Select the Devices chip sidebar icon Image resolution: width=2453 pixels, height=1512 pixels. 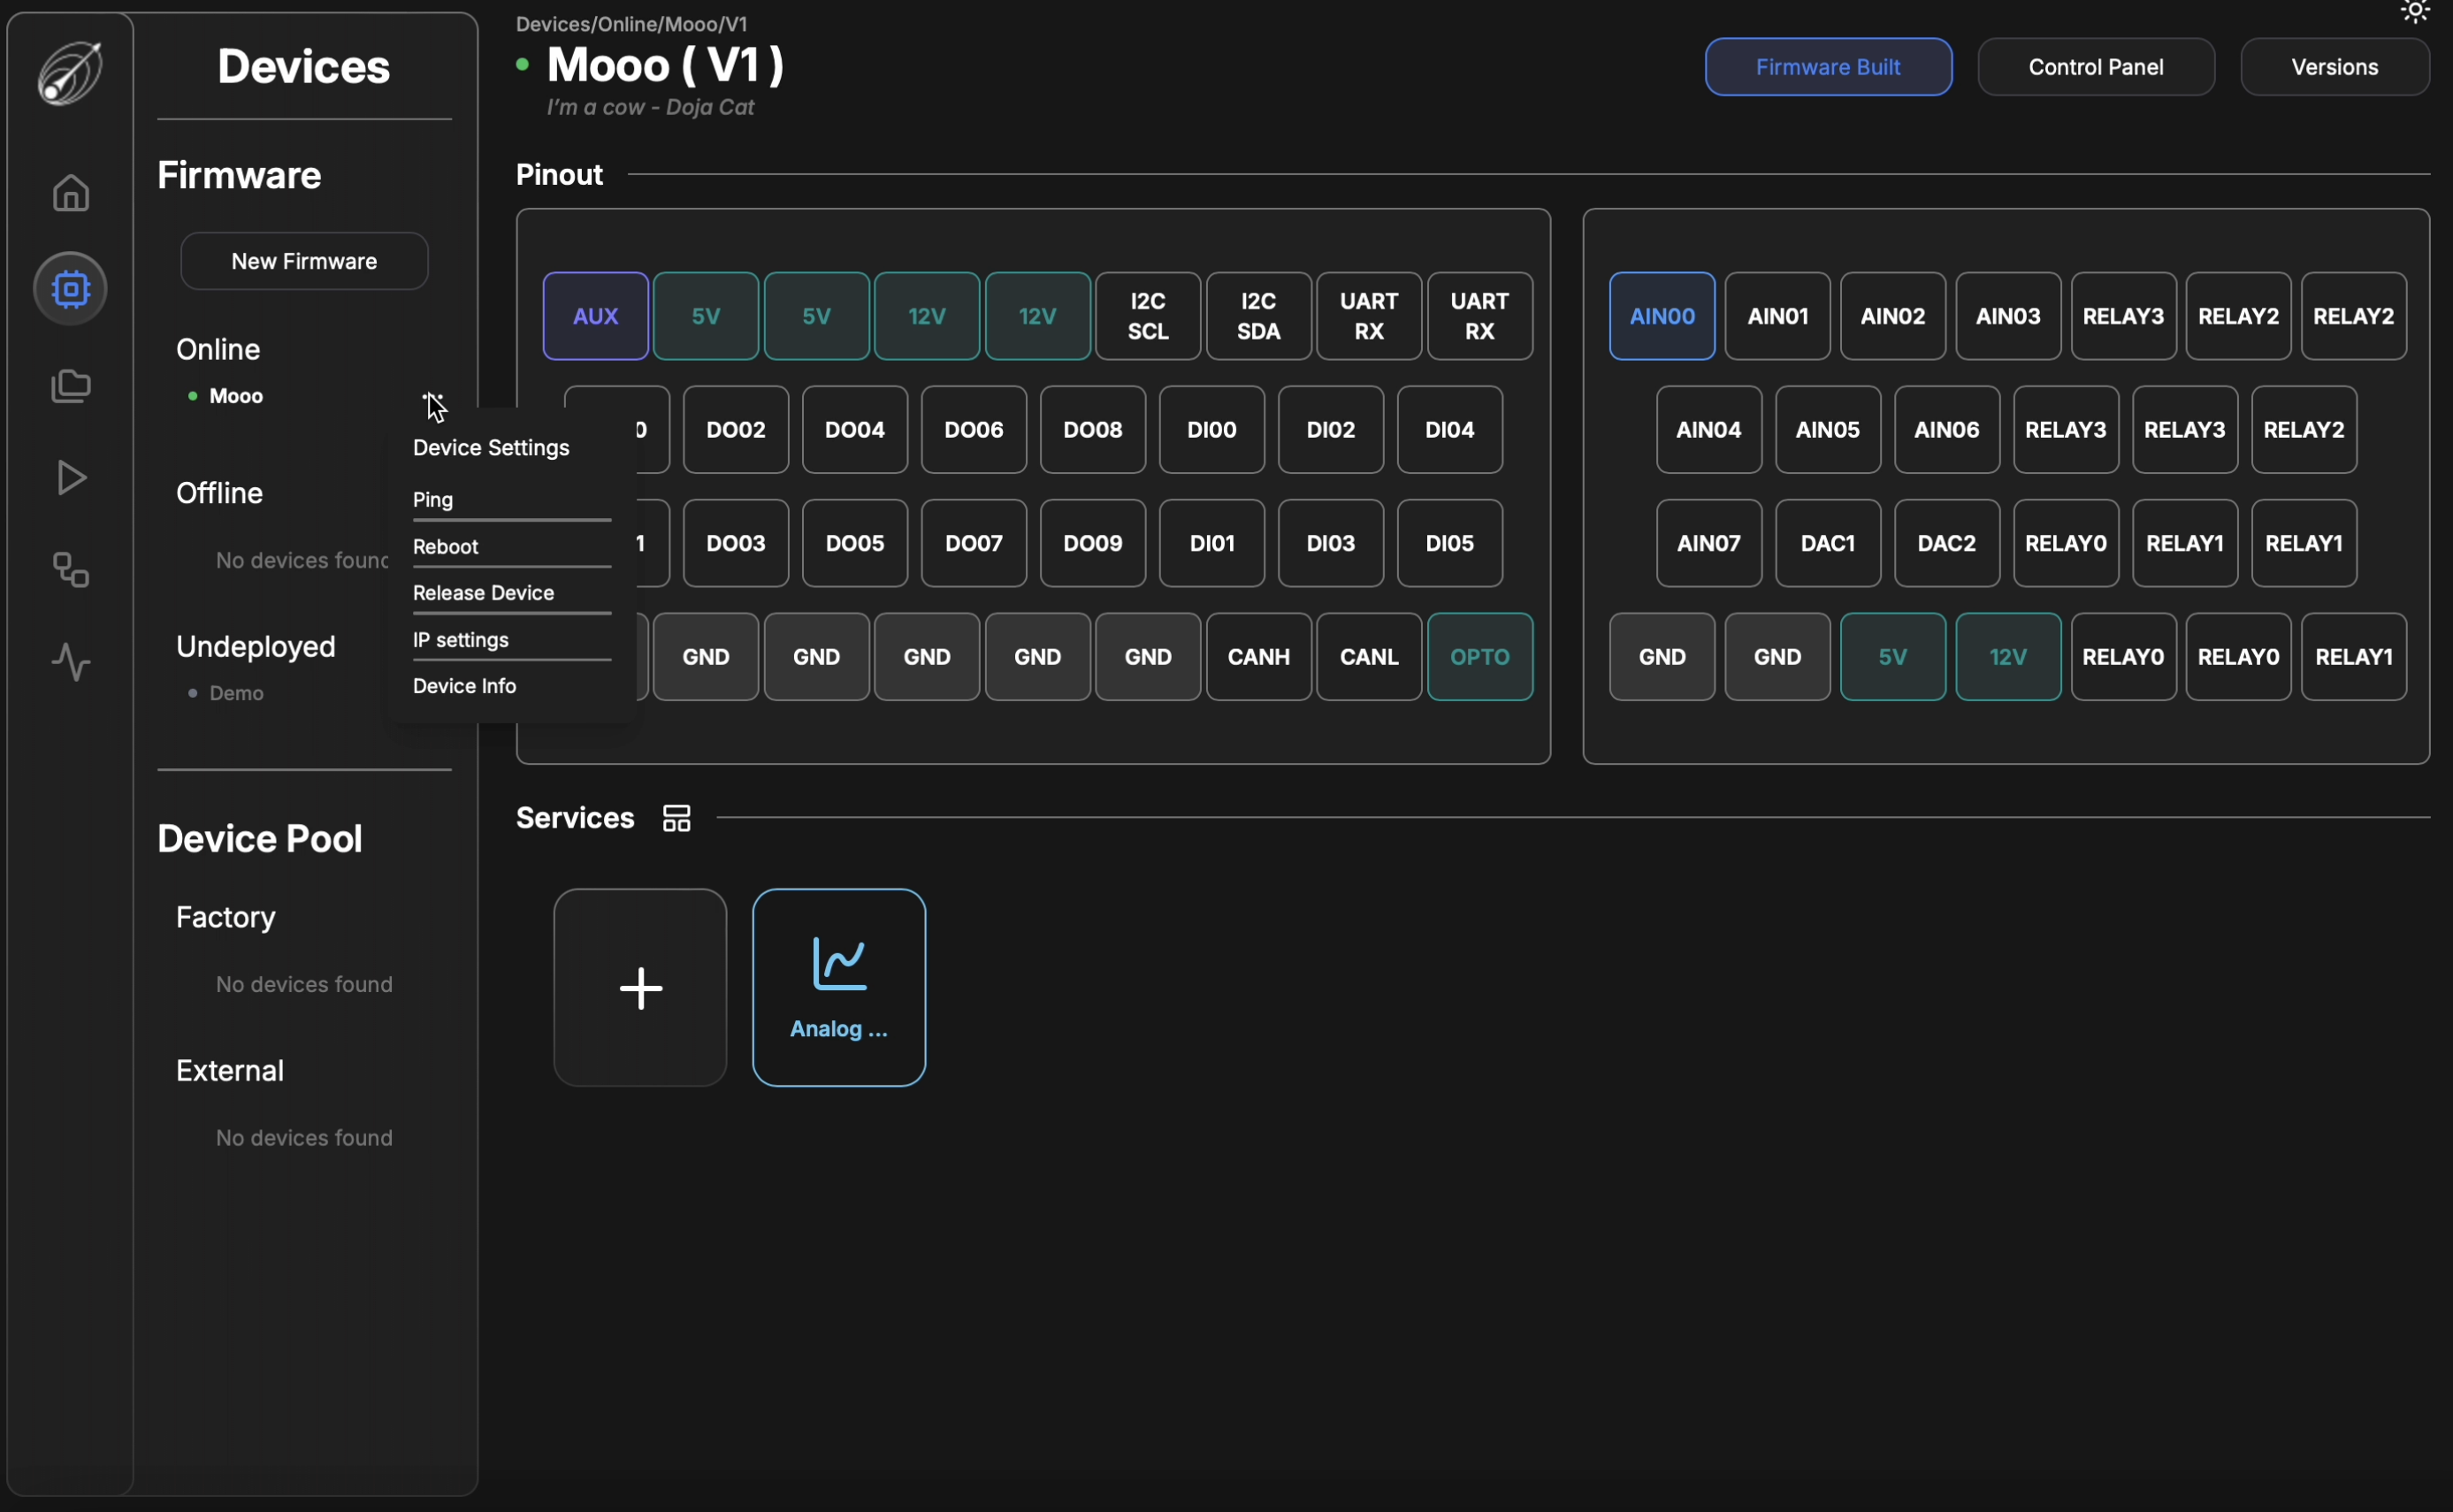click(x=70, y=289)
